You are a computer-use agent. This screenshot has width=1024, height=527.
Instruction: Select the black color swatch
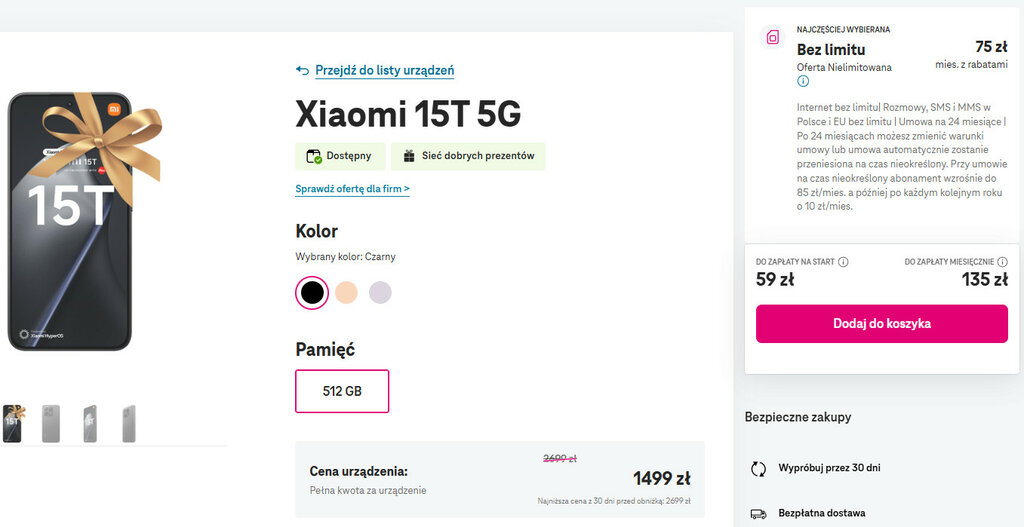click(312, 292)
